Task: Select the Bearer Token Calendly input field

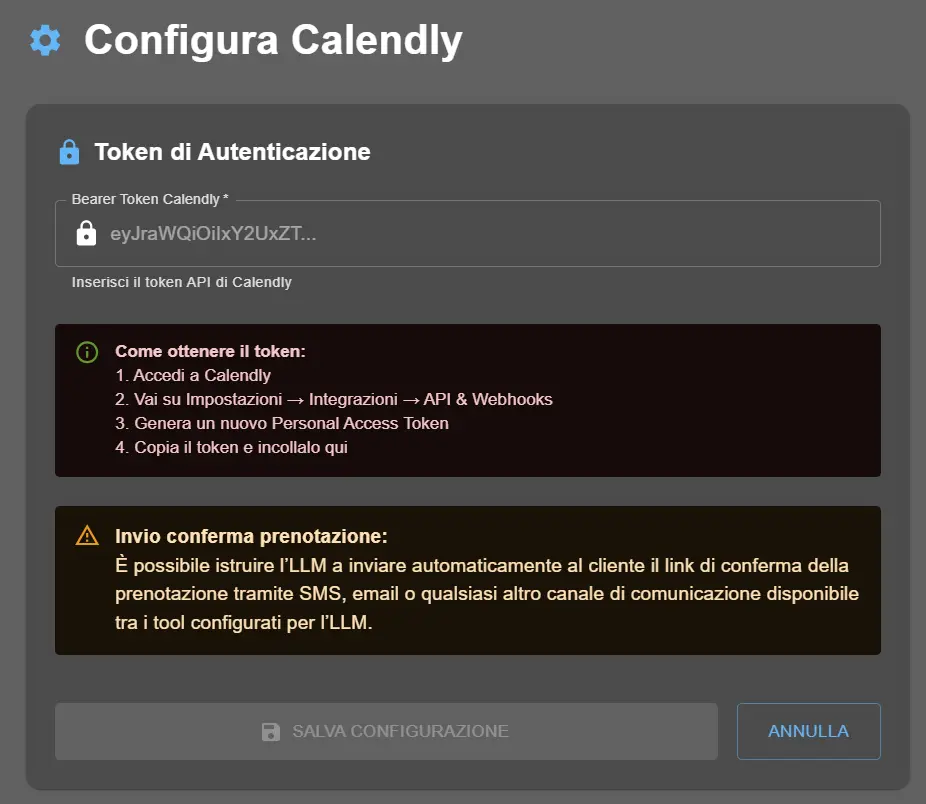Action: pyautogui.click(x=468, y=233)
